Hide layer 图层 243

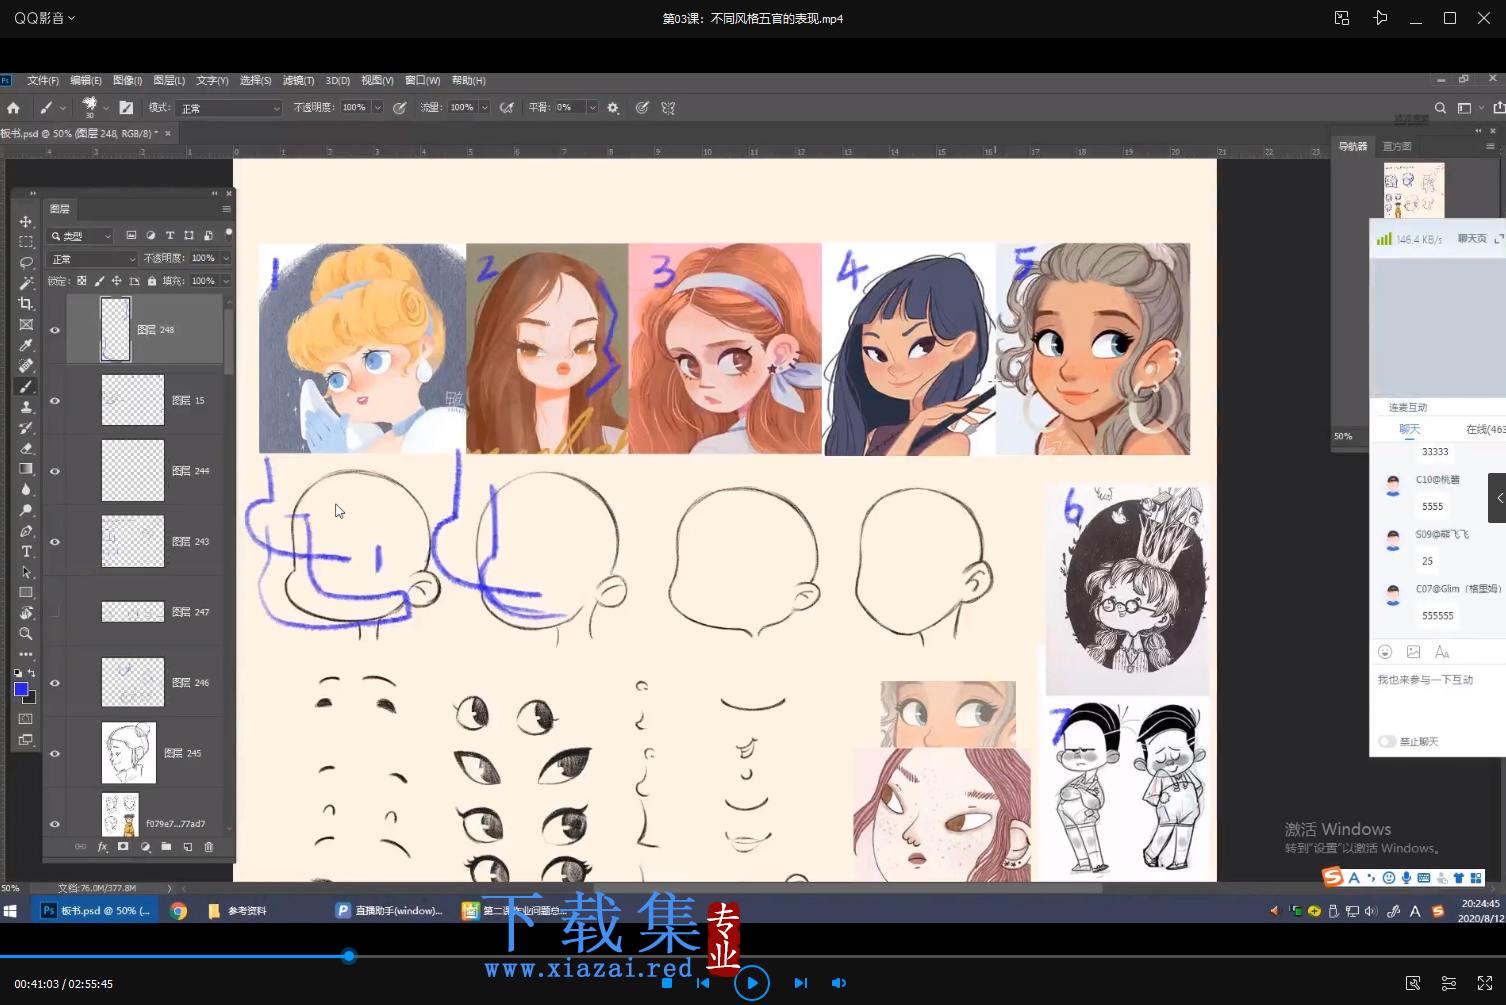coord(55,542)
